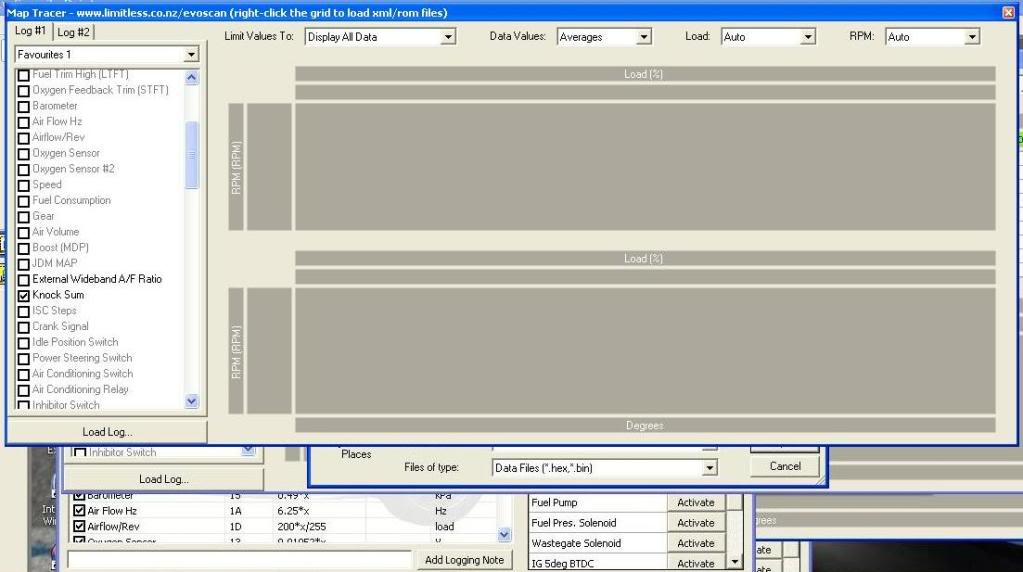Select Places in the file dialog
1023x572 pixels.
point(356,454)
